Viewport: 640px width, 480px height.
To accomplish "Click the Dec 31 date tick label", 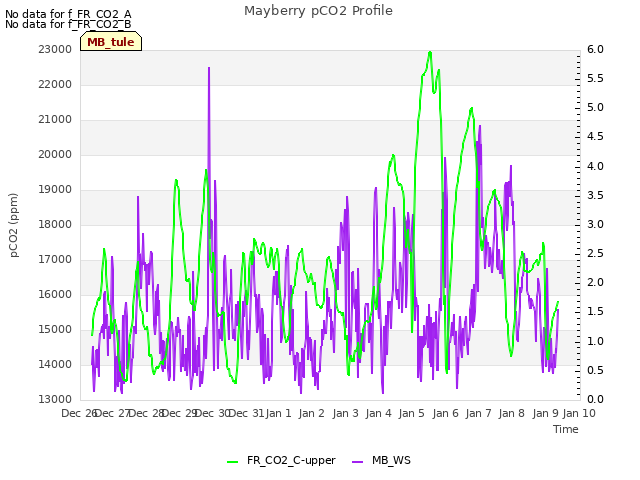I will click(247, 413).
